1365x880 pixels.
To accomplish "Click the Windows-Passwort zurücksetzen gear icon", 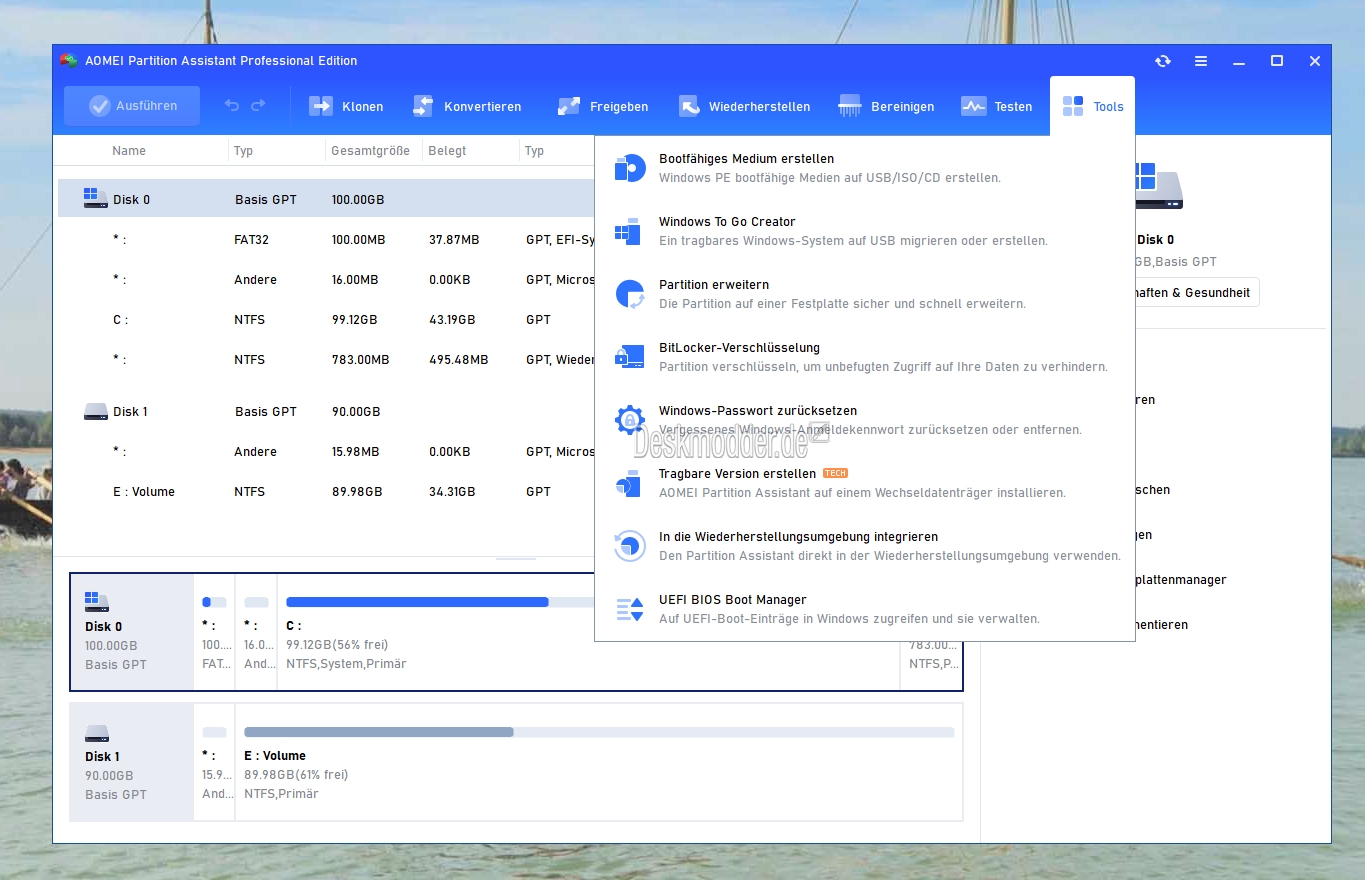I will pos(629,420).
